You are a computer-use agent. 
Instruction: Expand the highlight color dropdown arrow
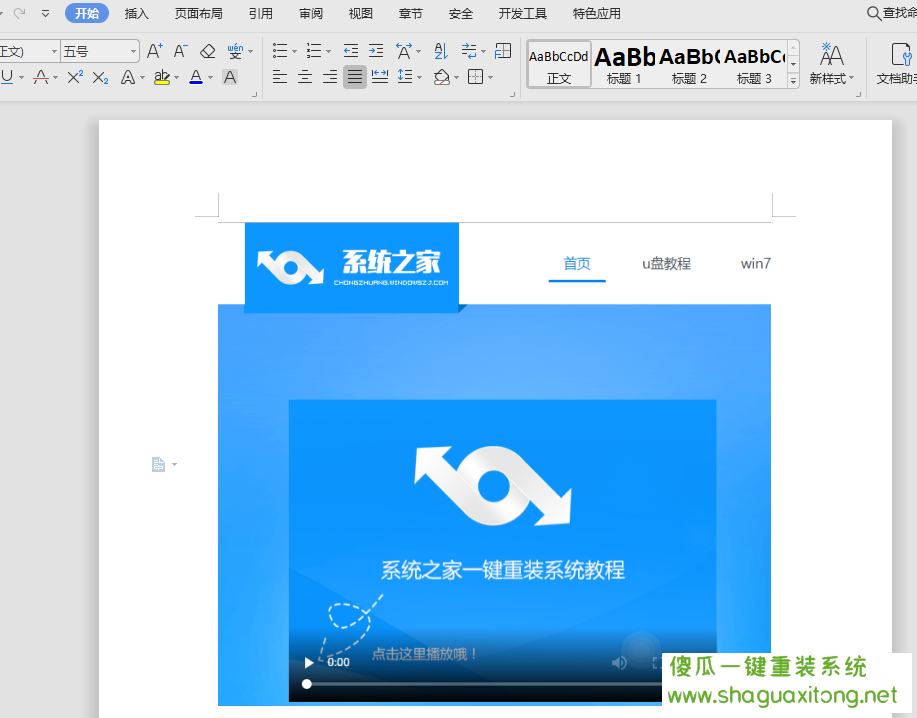click(x=176, y=77)
